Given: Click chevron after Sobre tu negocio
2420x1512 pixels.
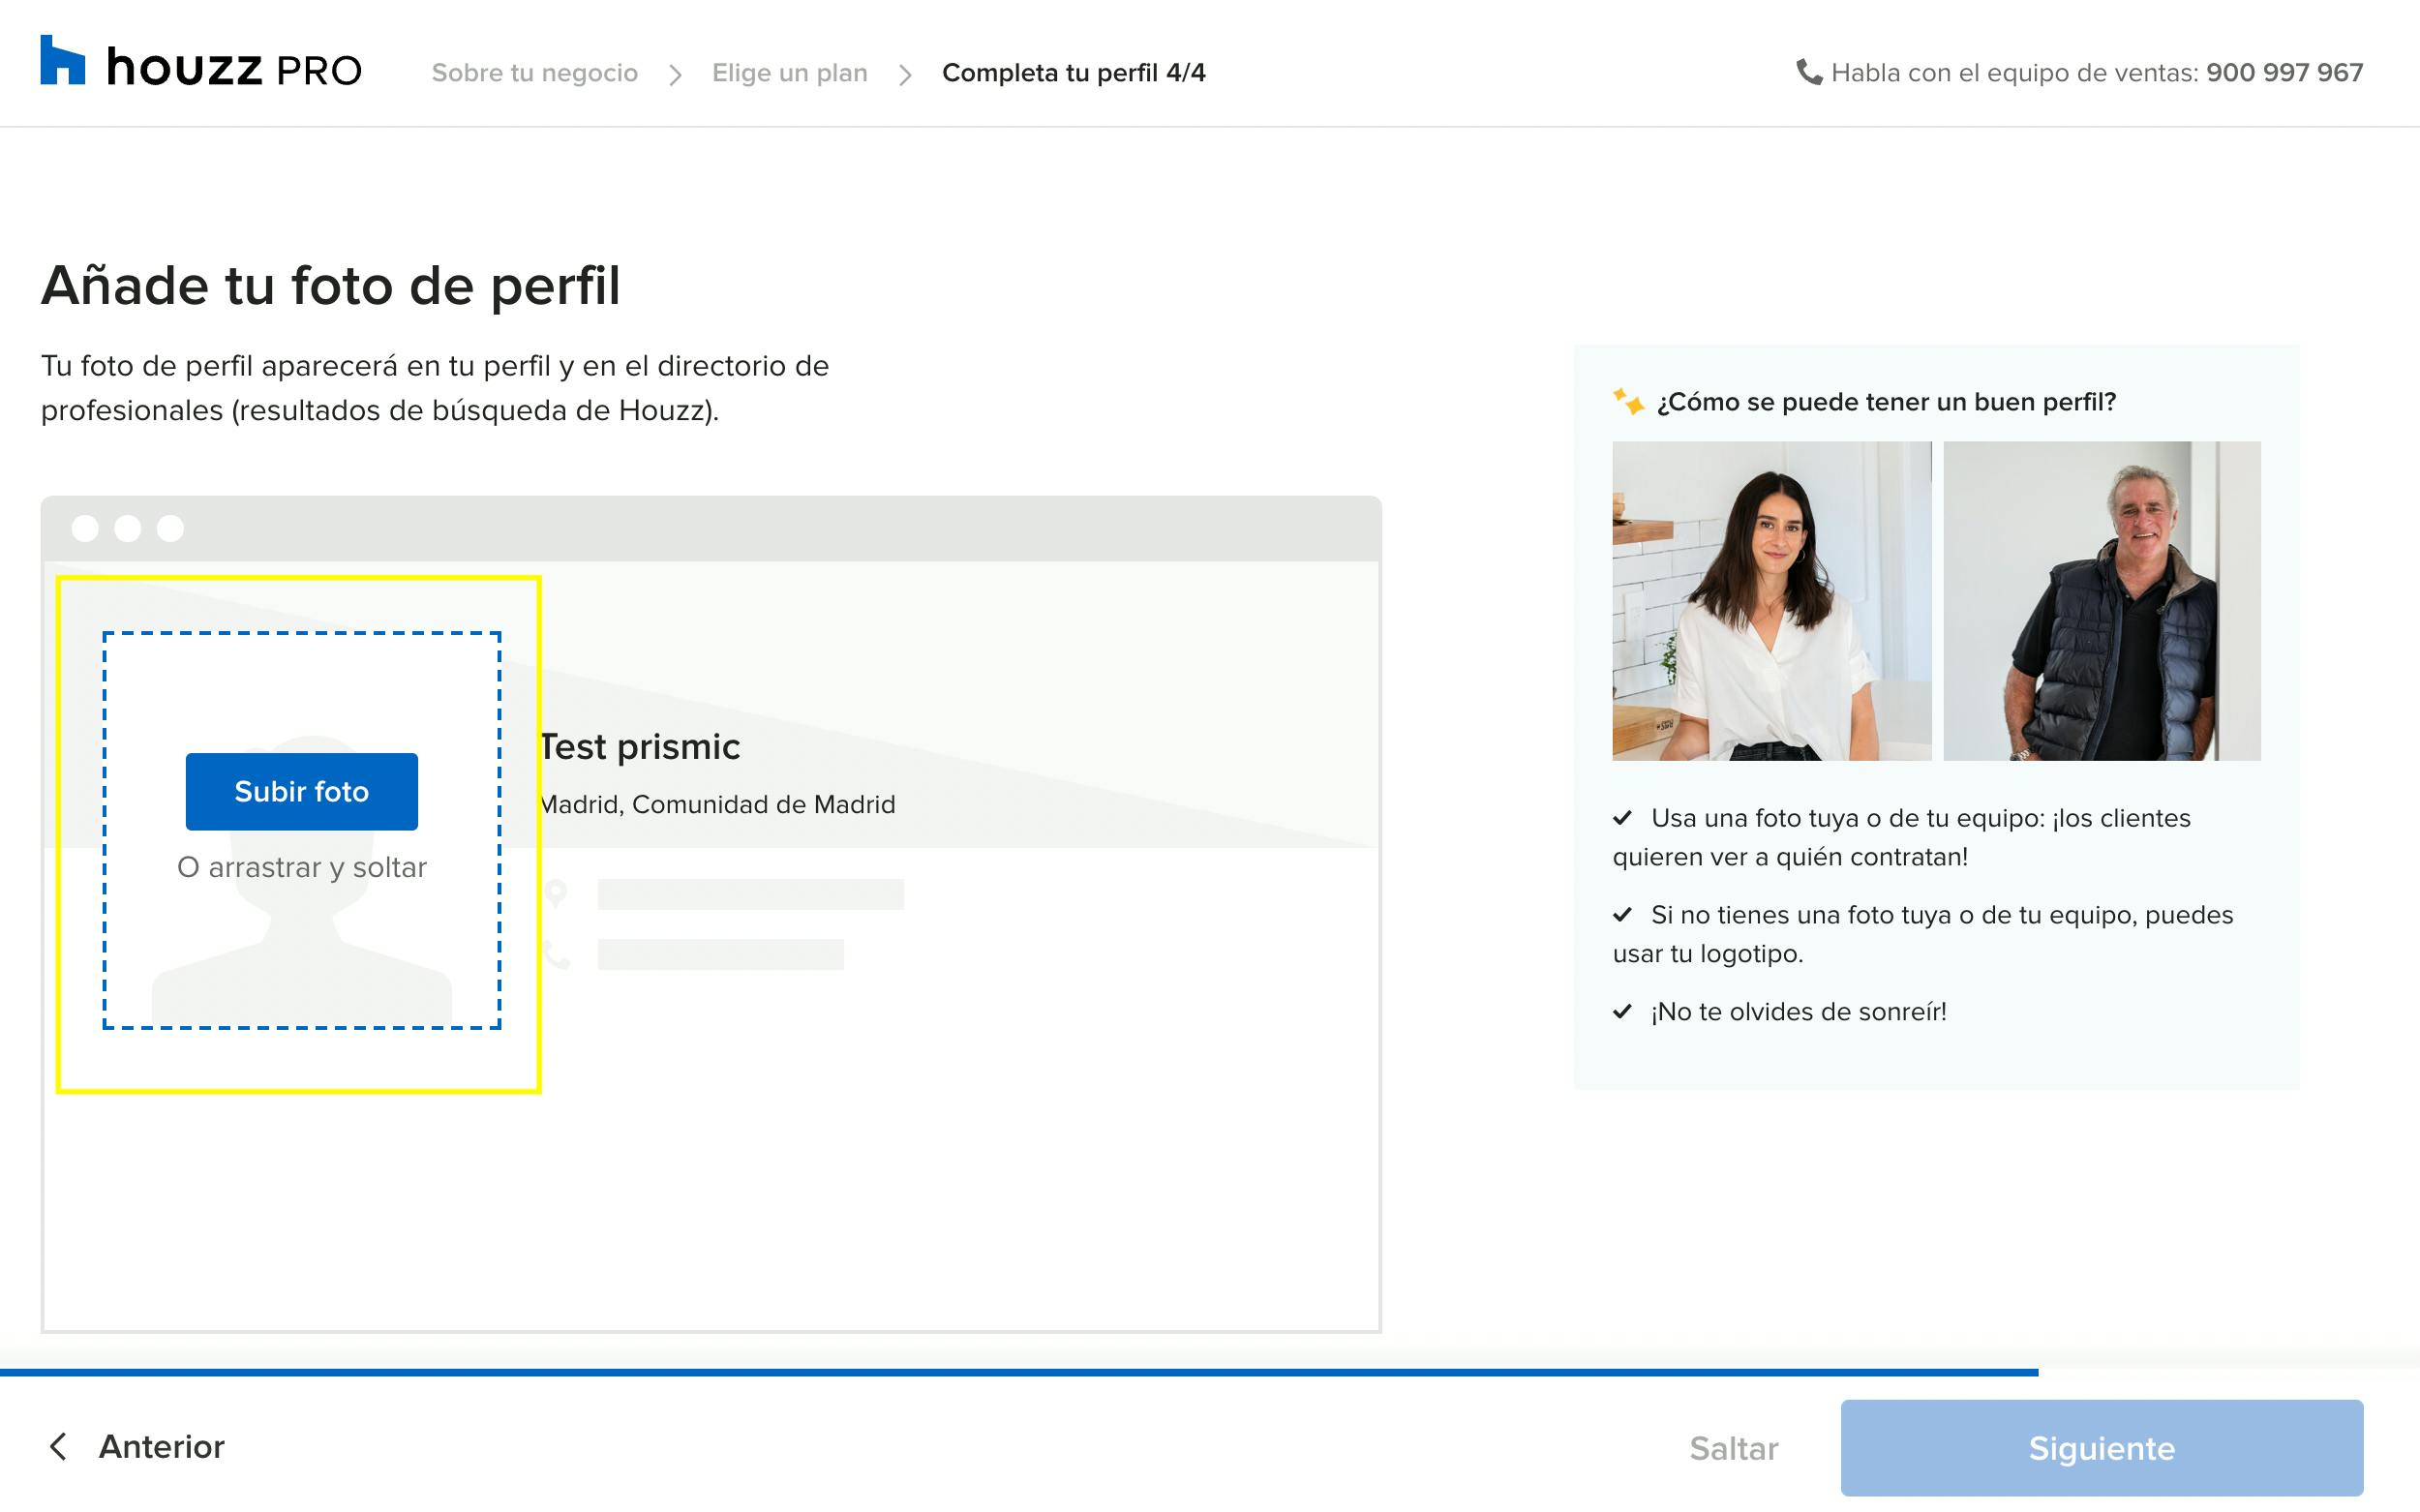Looking at the screenshot, I should [x=676, y=74].
